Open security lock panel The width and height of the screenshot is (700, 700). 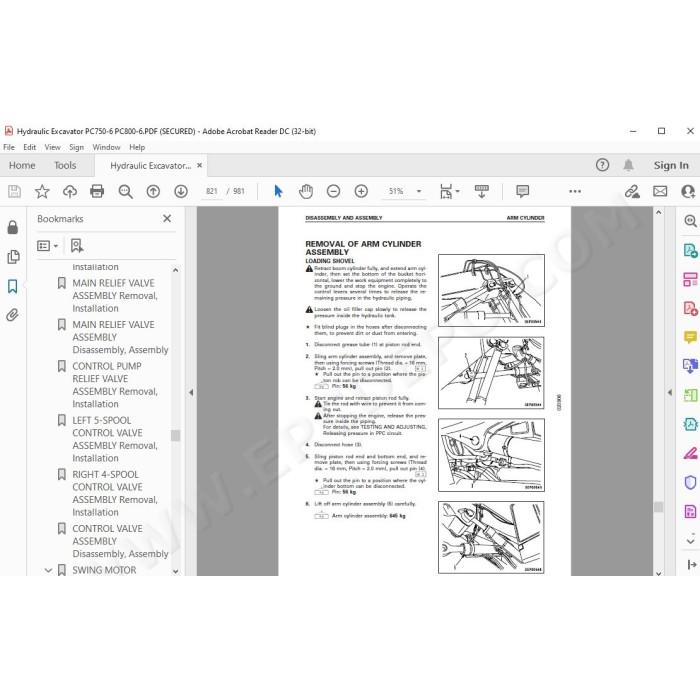coord(12,227)
